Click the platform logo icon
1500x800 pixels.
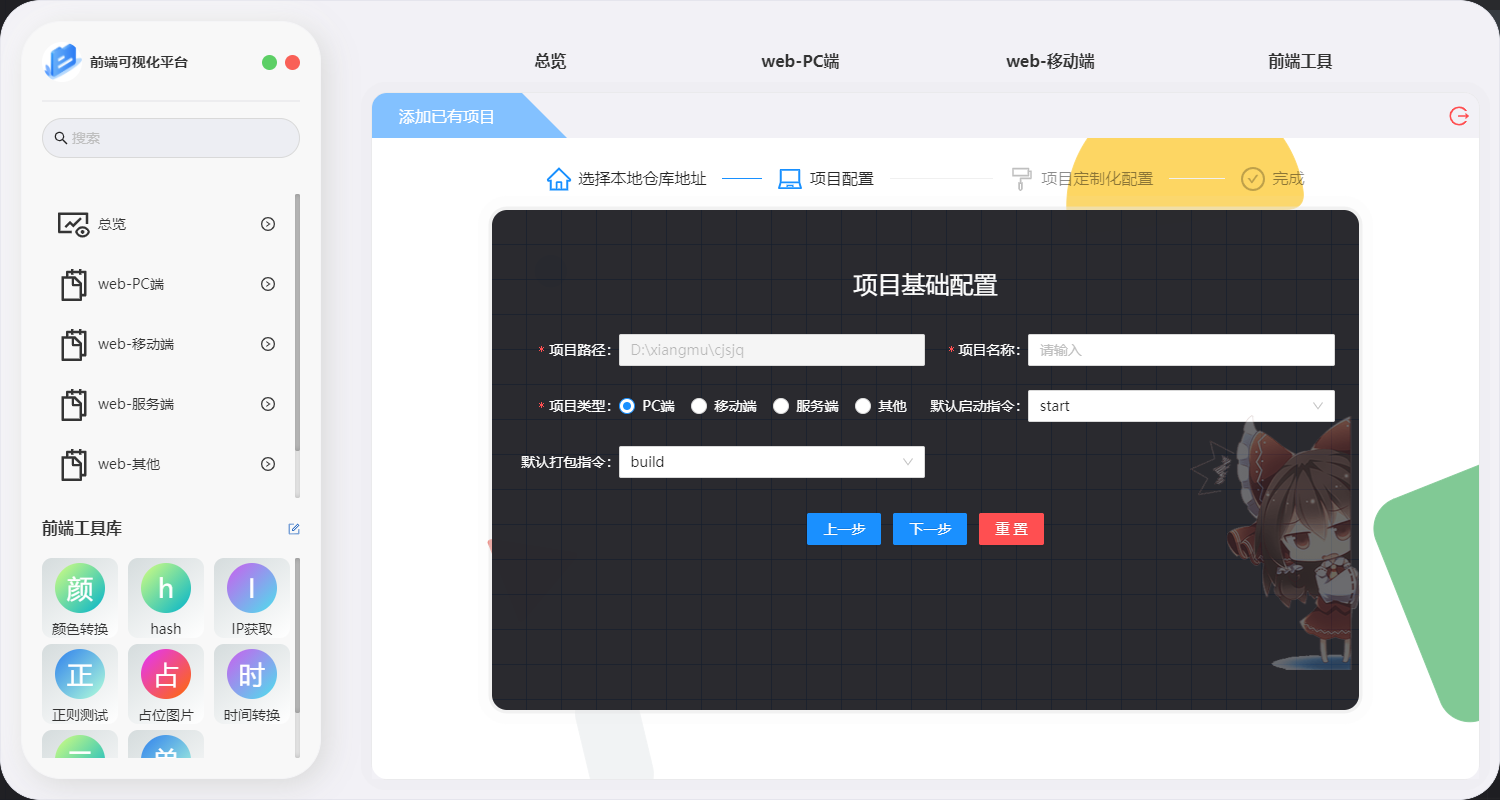pos(62,62)
